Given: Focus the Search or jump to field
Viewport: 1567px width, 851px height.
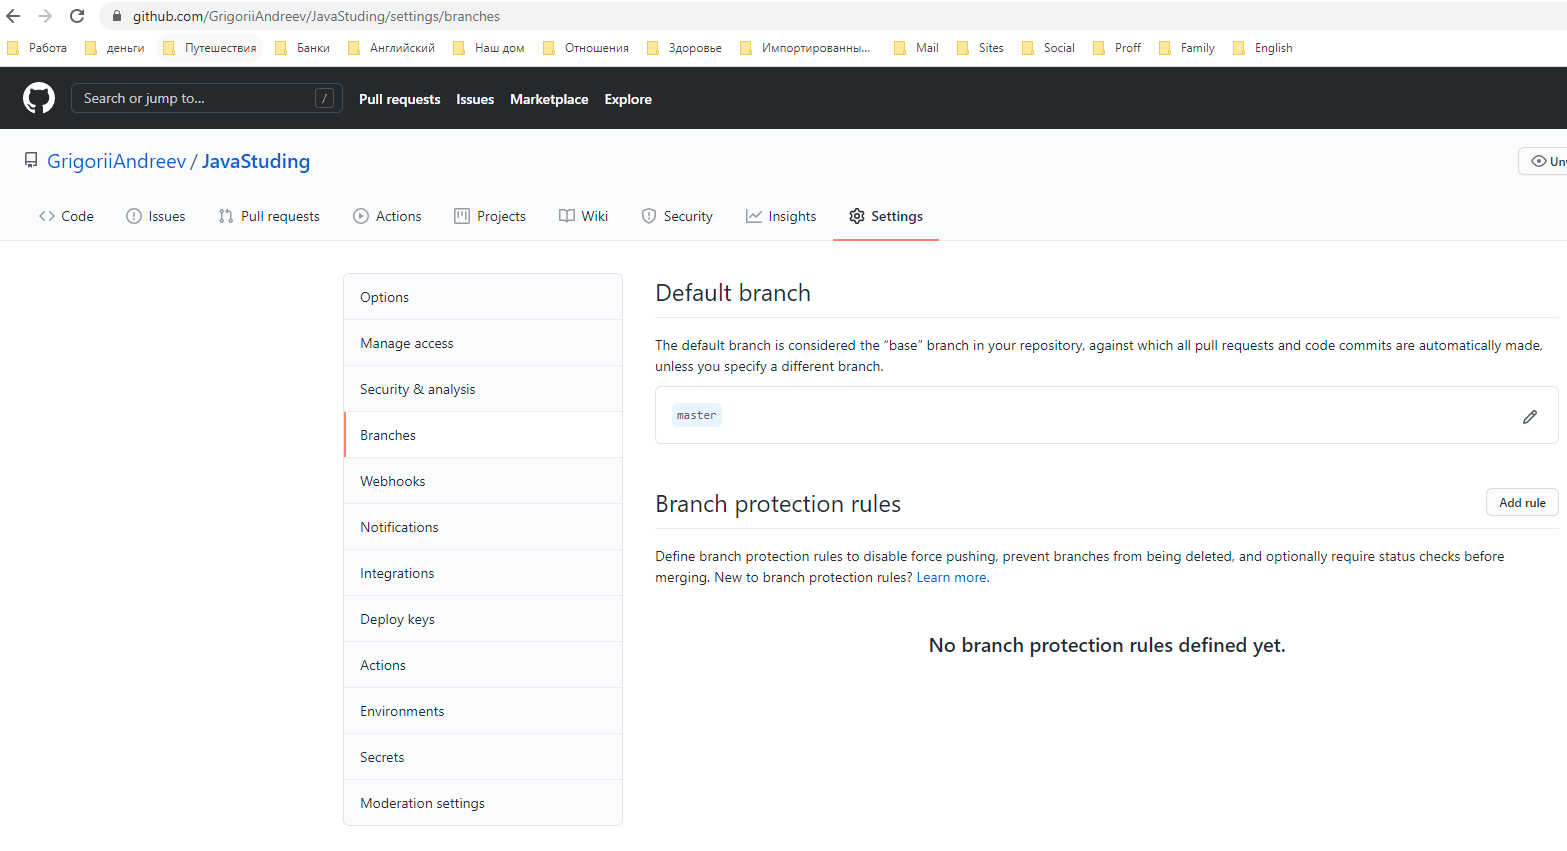Looking at the screenshot, I should pyautogui.click(x=205, y=97).
